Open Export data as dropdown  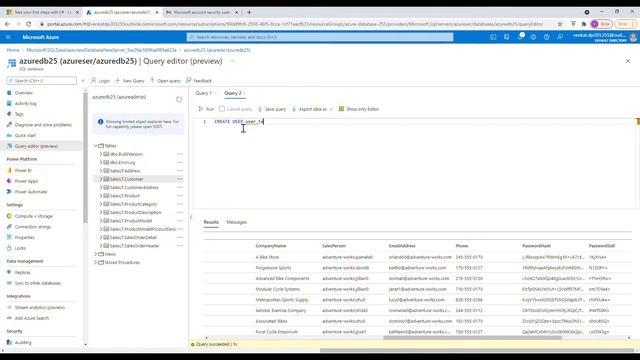click(x=312, y=109)
